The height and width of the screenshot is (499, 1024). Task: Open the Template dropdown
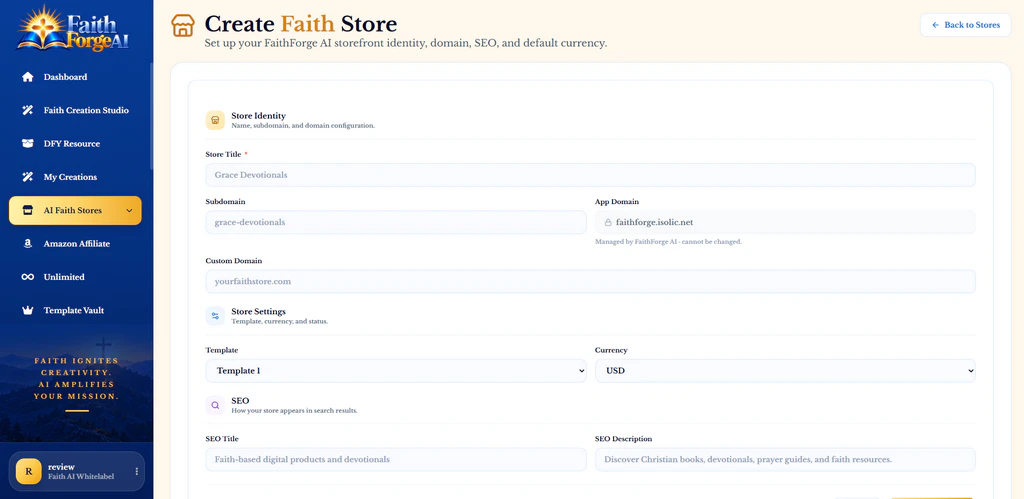[x=396, y=370]
